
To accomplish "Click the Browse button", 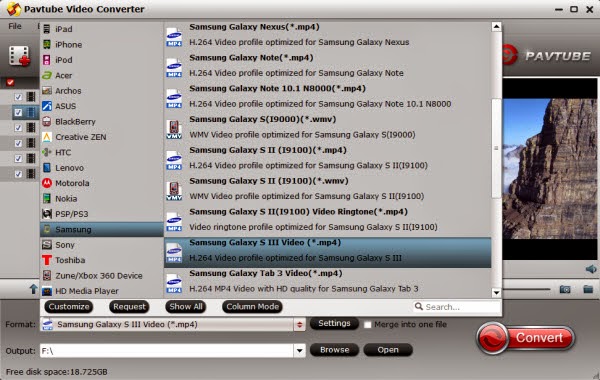I will tap(334, 350).
